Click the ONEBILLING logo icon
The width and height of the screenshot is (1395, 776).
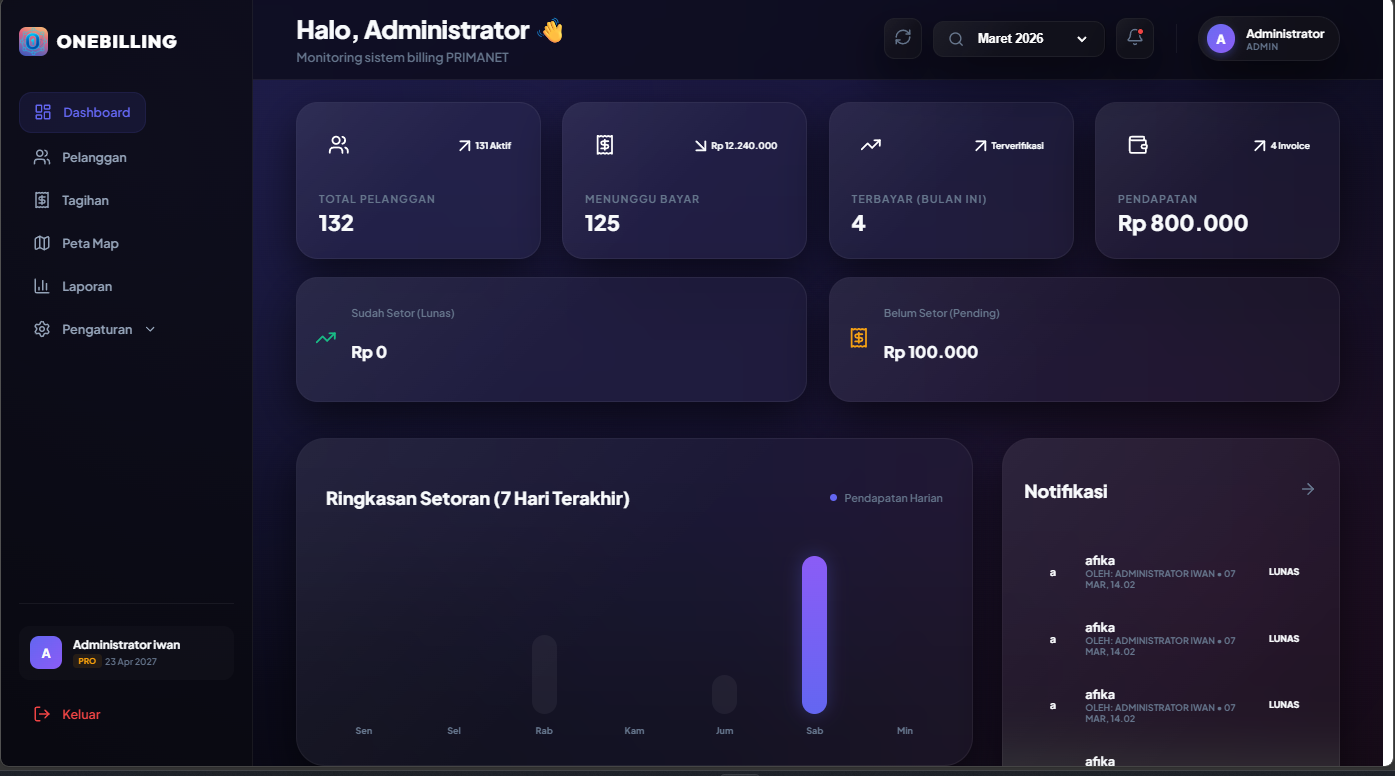pyautogui.click(x=33, y=41)
